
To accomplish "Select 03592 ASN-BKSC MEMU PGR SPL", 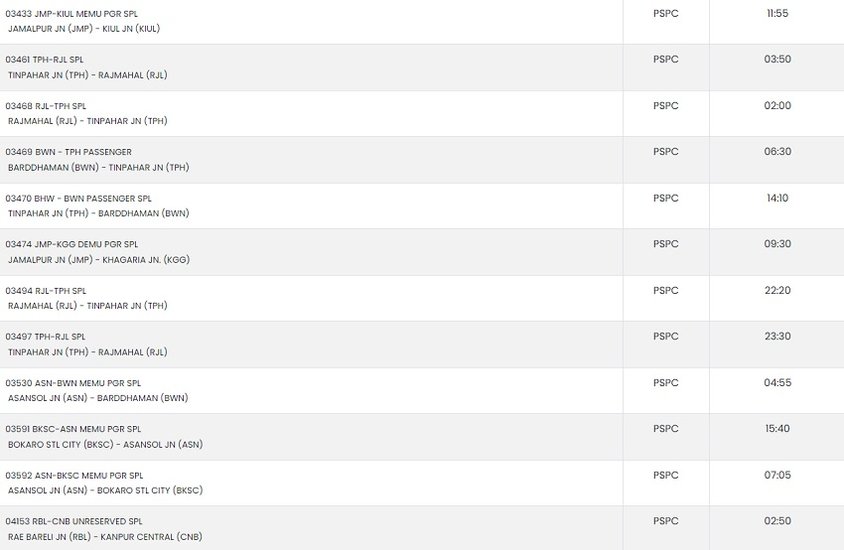I will [74, 476].
